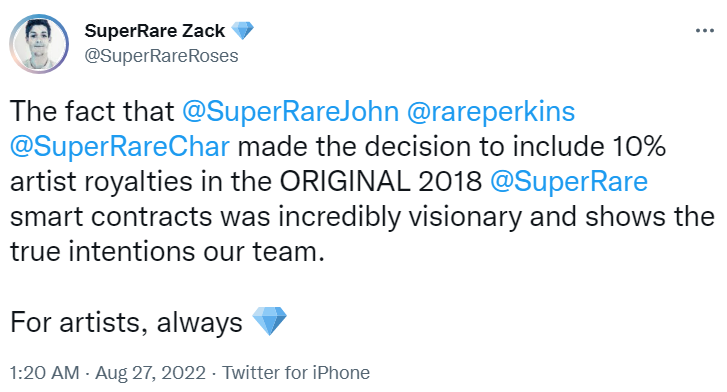Open the Twitter for iPhone source link
The image size is (727, 392).
296,373
